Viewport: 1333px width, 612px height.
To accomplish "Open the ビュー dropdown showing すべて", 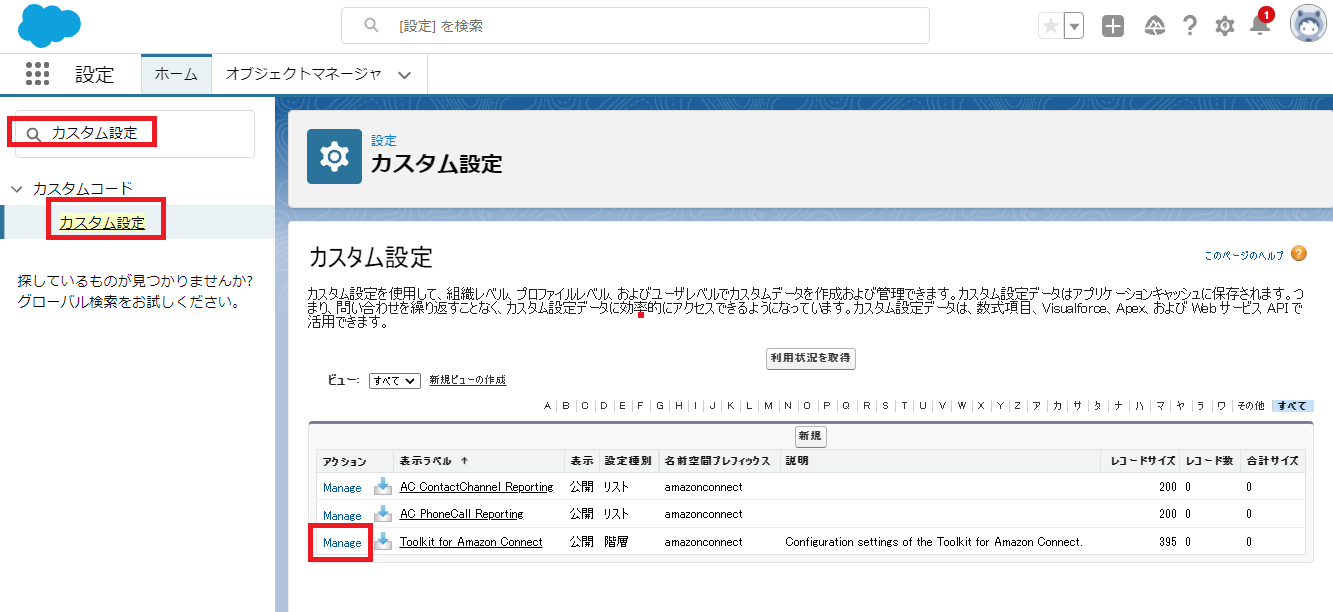I will pyautogui.click(x=394, y=381).
